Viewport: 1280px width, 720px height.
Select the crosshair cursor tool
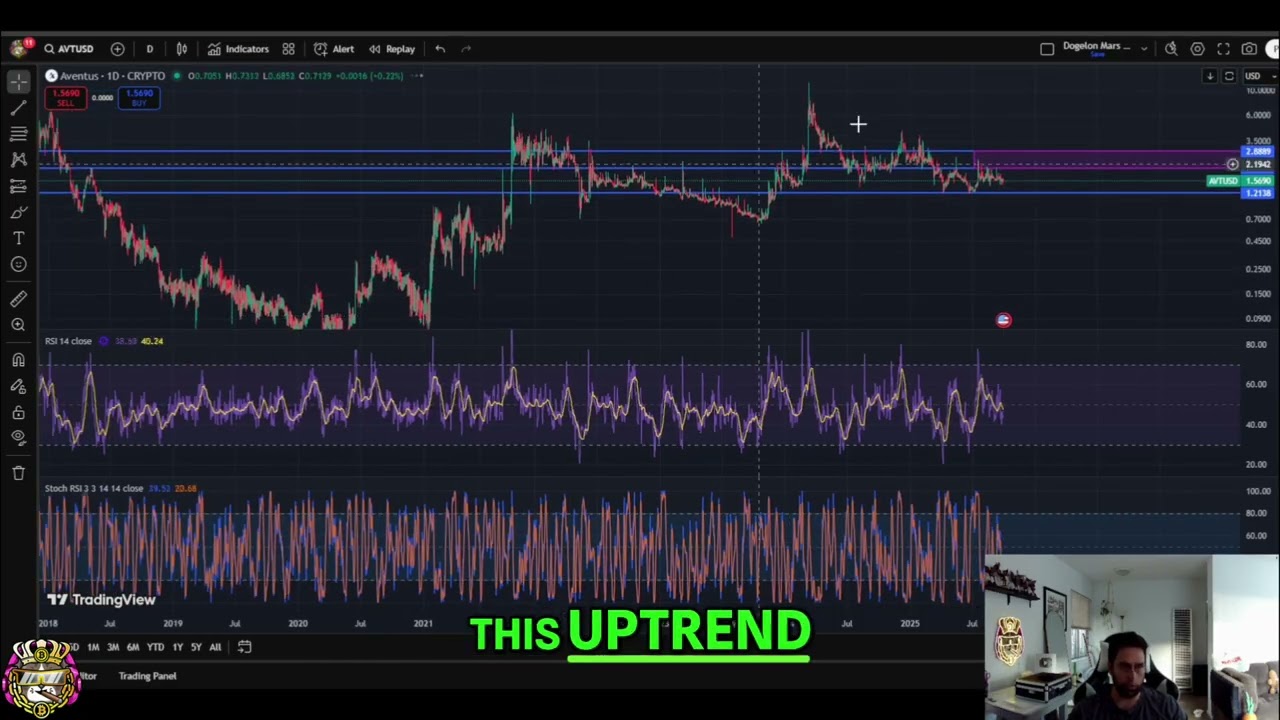pos(18,82)
